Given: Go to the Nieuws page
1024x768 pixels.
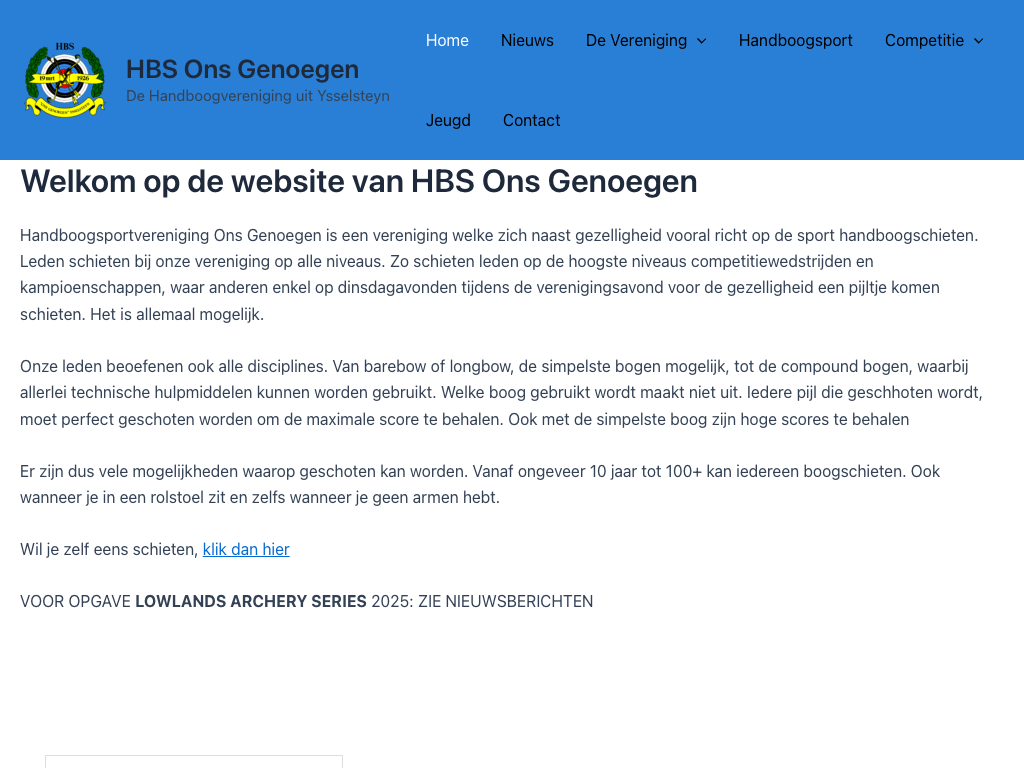Looking at the screenshot, I should [x=527, y=40].
